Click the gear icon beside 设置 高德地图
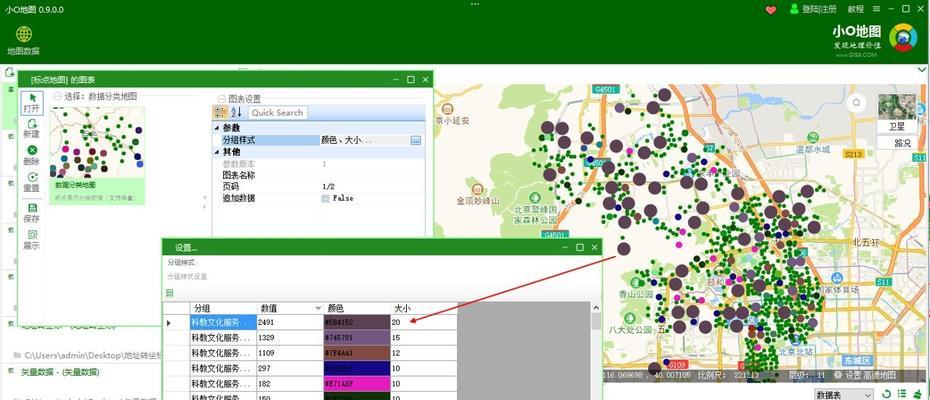The height and width of the screenshot is (400, 930). coord(837,375)
